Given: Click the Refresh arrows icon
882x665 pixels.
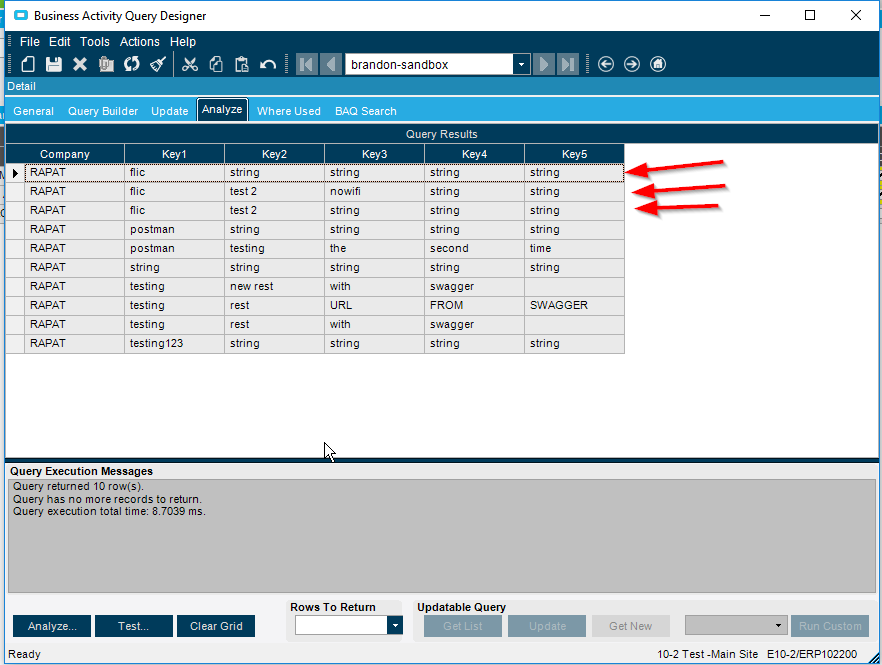Looking at the screenshot, I should coord(132,64).
